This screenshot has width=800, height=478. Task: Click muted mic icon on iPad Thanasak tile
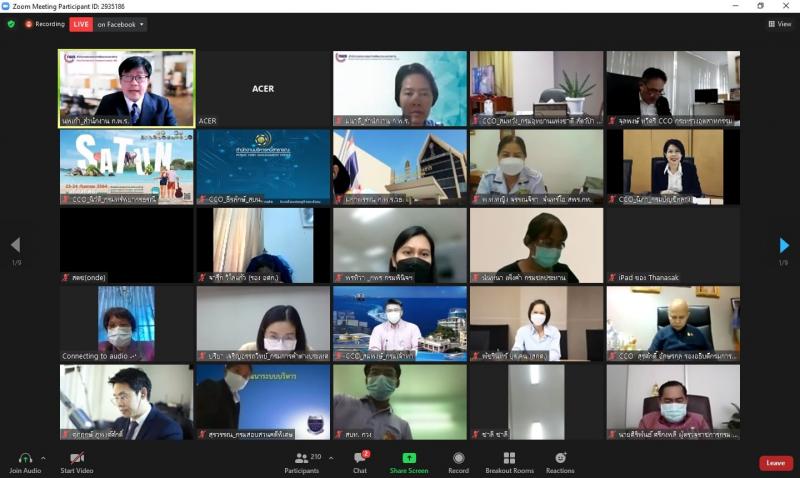pyautogui.click(x=612, y=278)
